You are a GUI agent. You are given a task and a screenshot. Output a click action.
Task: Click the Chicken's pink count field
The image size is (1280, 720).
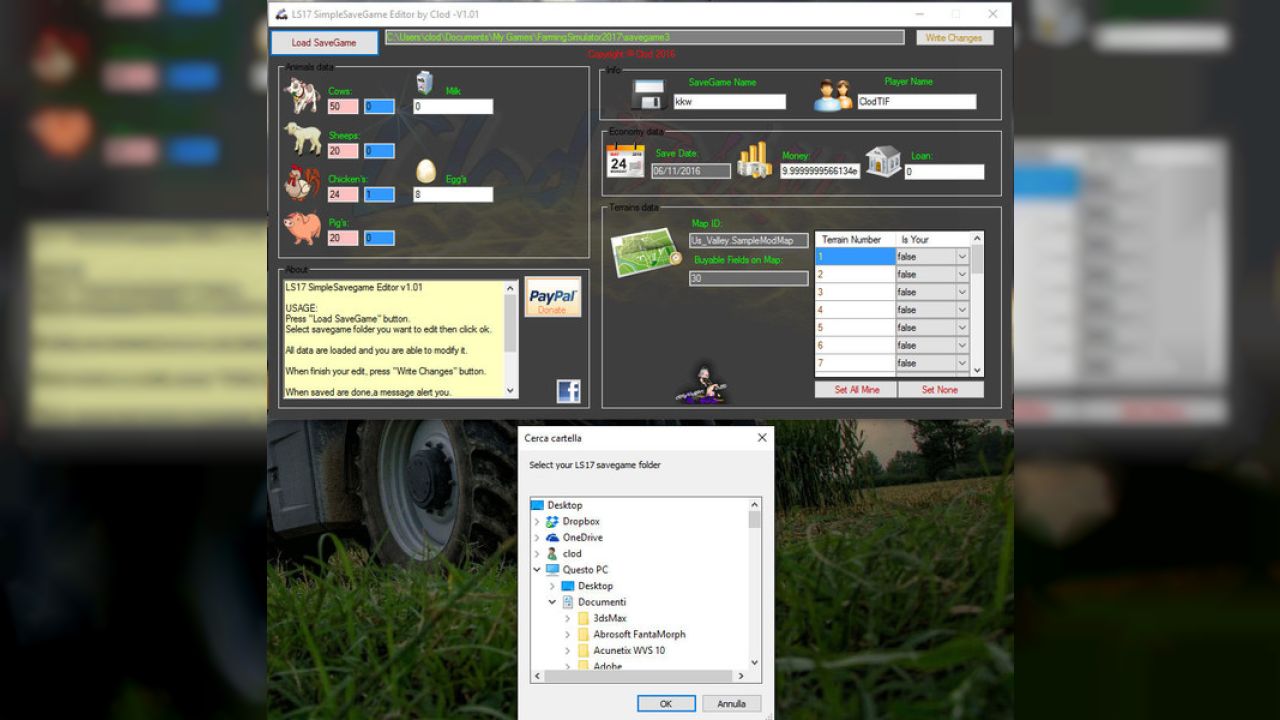[342, 195]
